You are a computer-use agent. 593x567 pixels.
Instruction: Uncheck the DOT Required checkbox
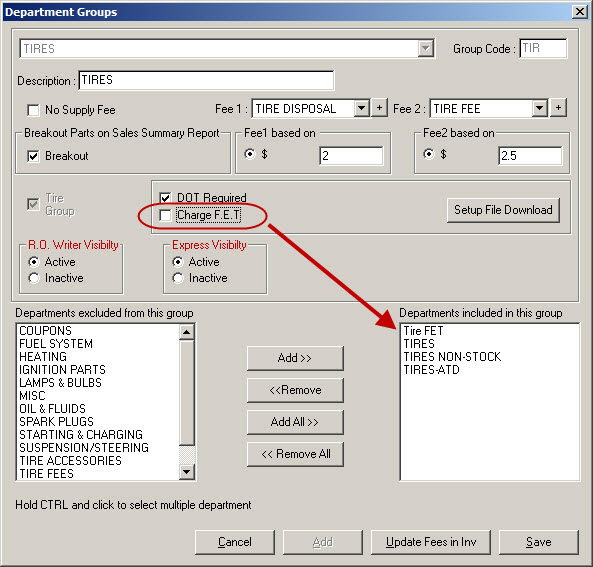(165, 198)
